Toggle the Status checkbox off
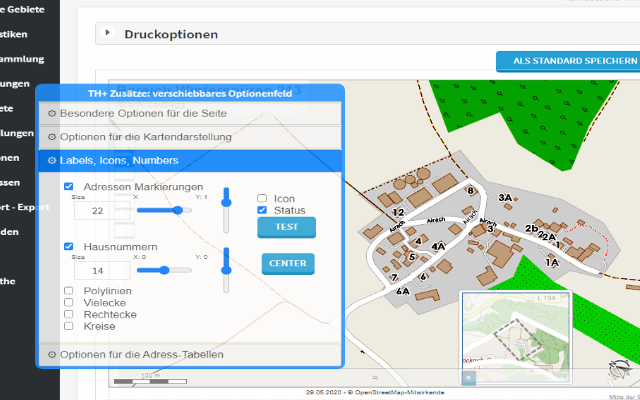The width and height of the screenshot is (640, 400). click(x=262, y=210)
